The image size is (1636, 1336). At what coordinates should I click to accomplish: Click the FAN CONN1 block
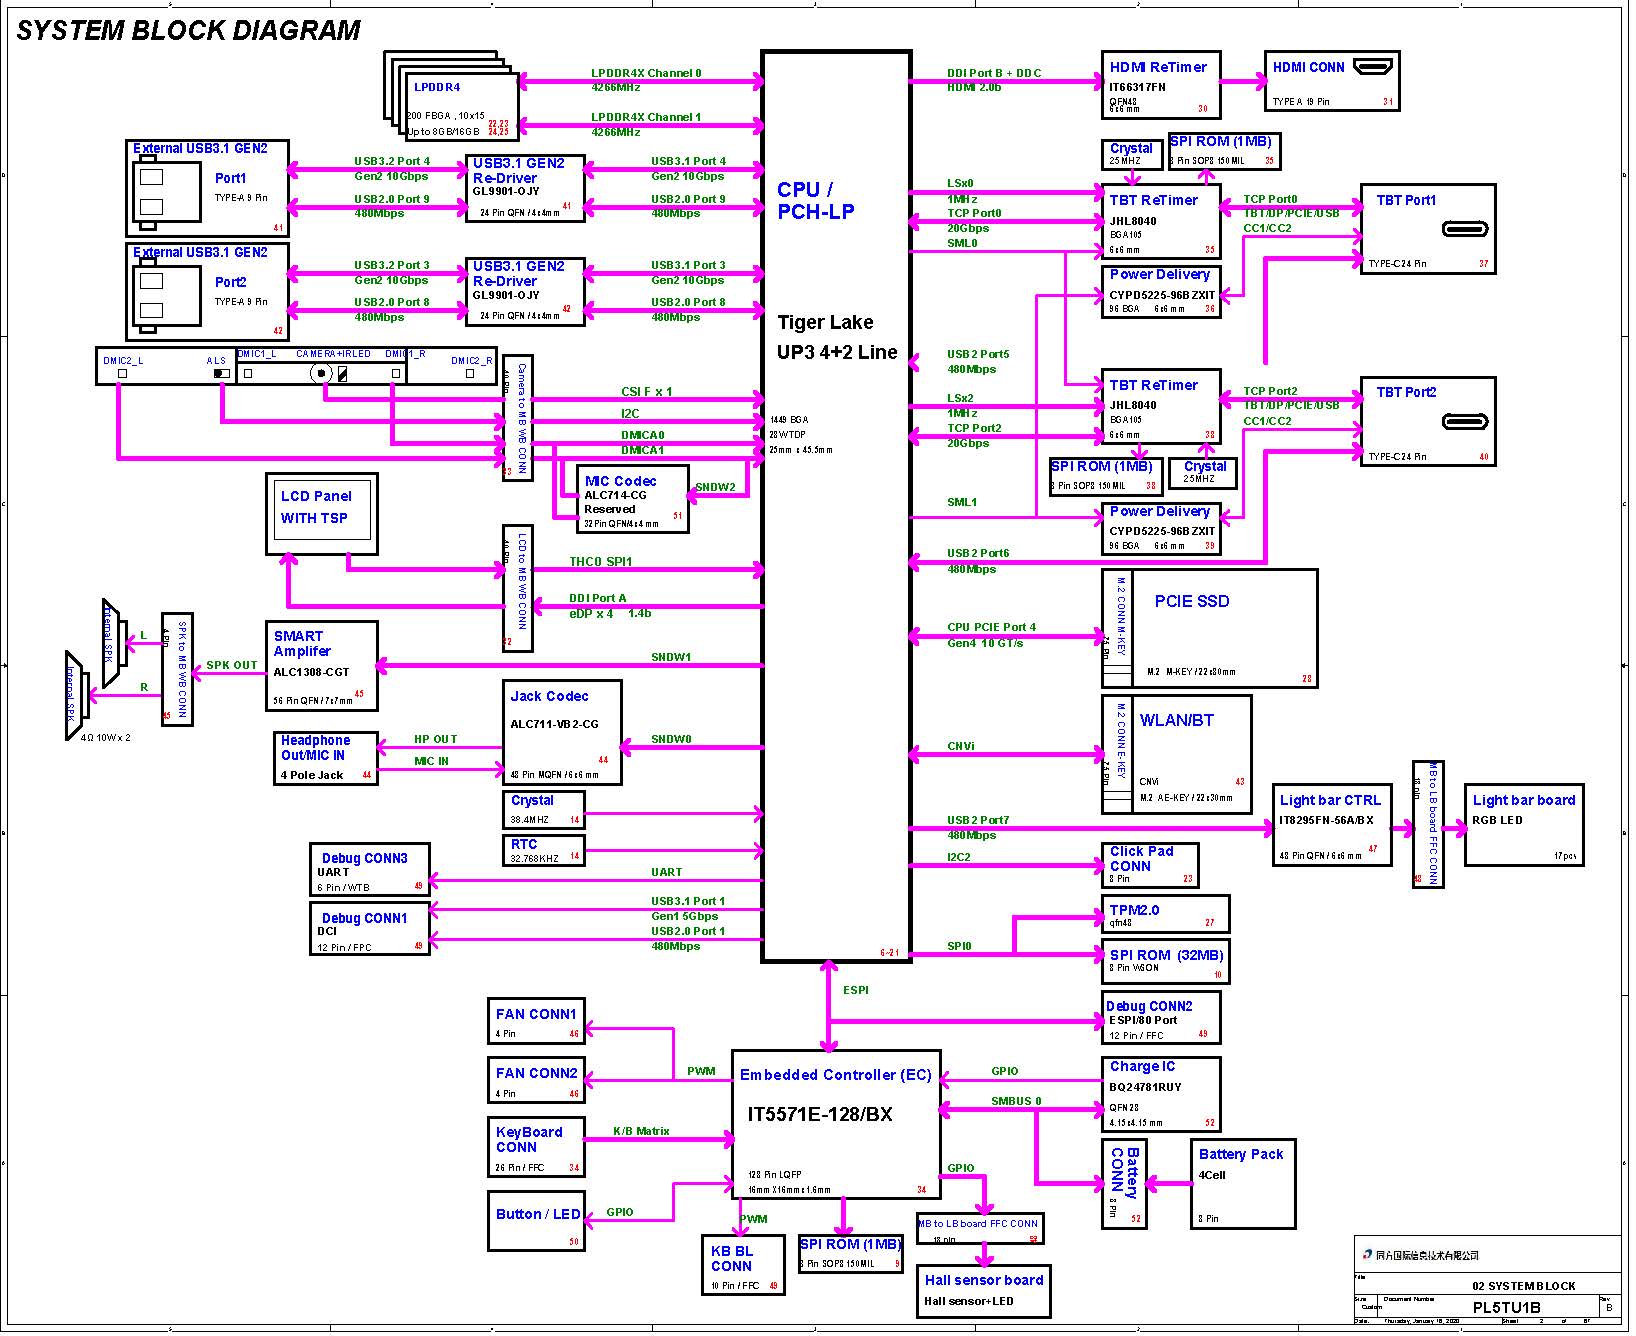click(535, 1022)
